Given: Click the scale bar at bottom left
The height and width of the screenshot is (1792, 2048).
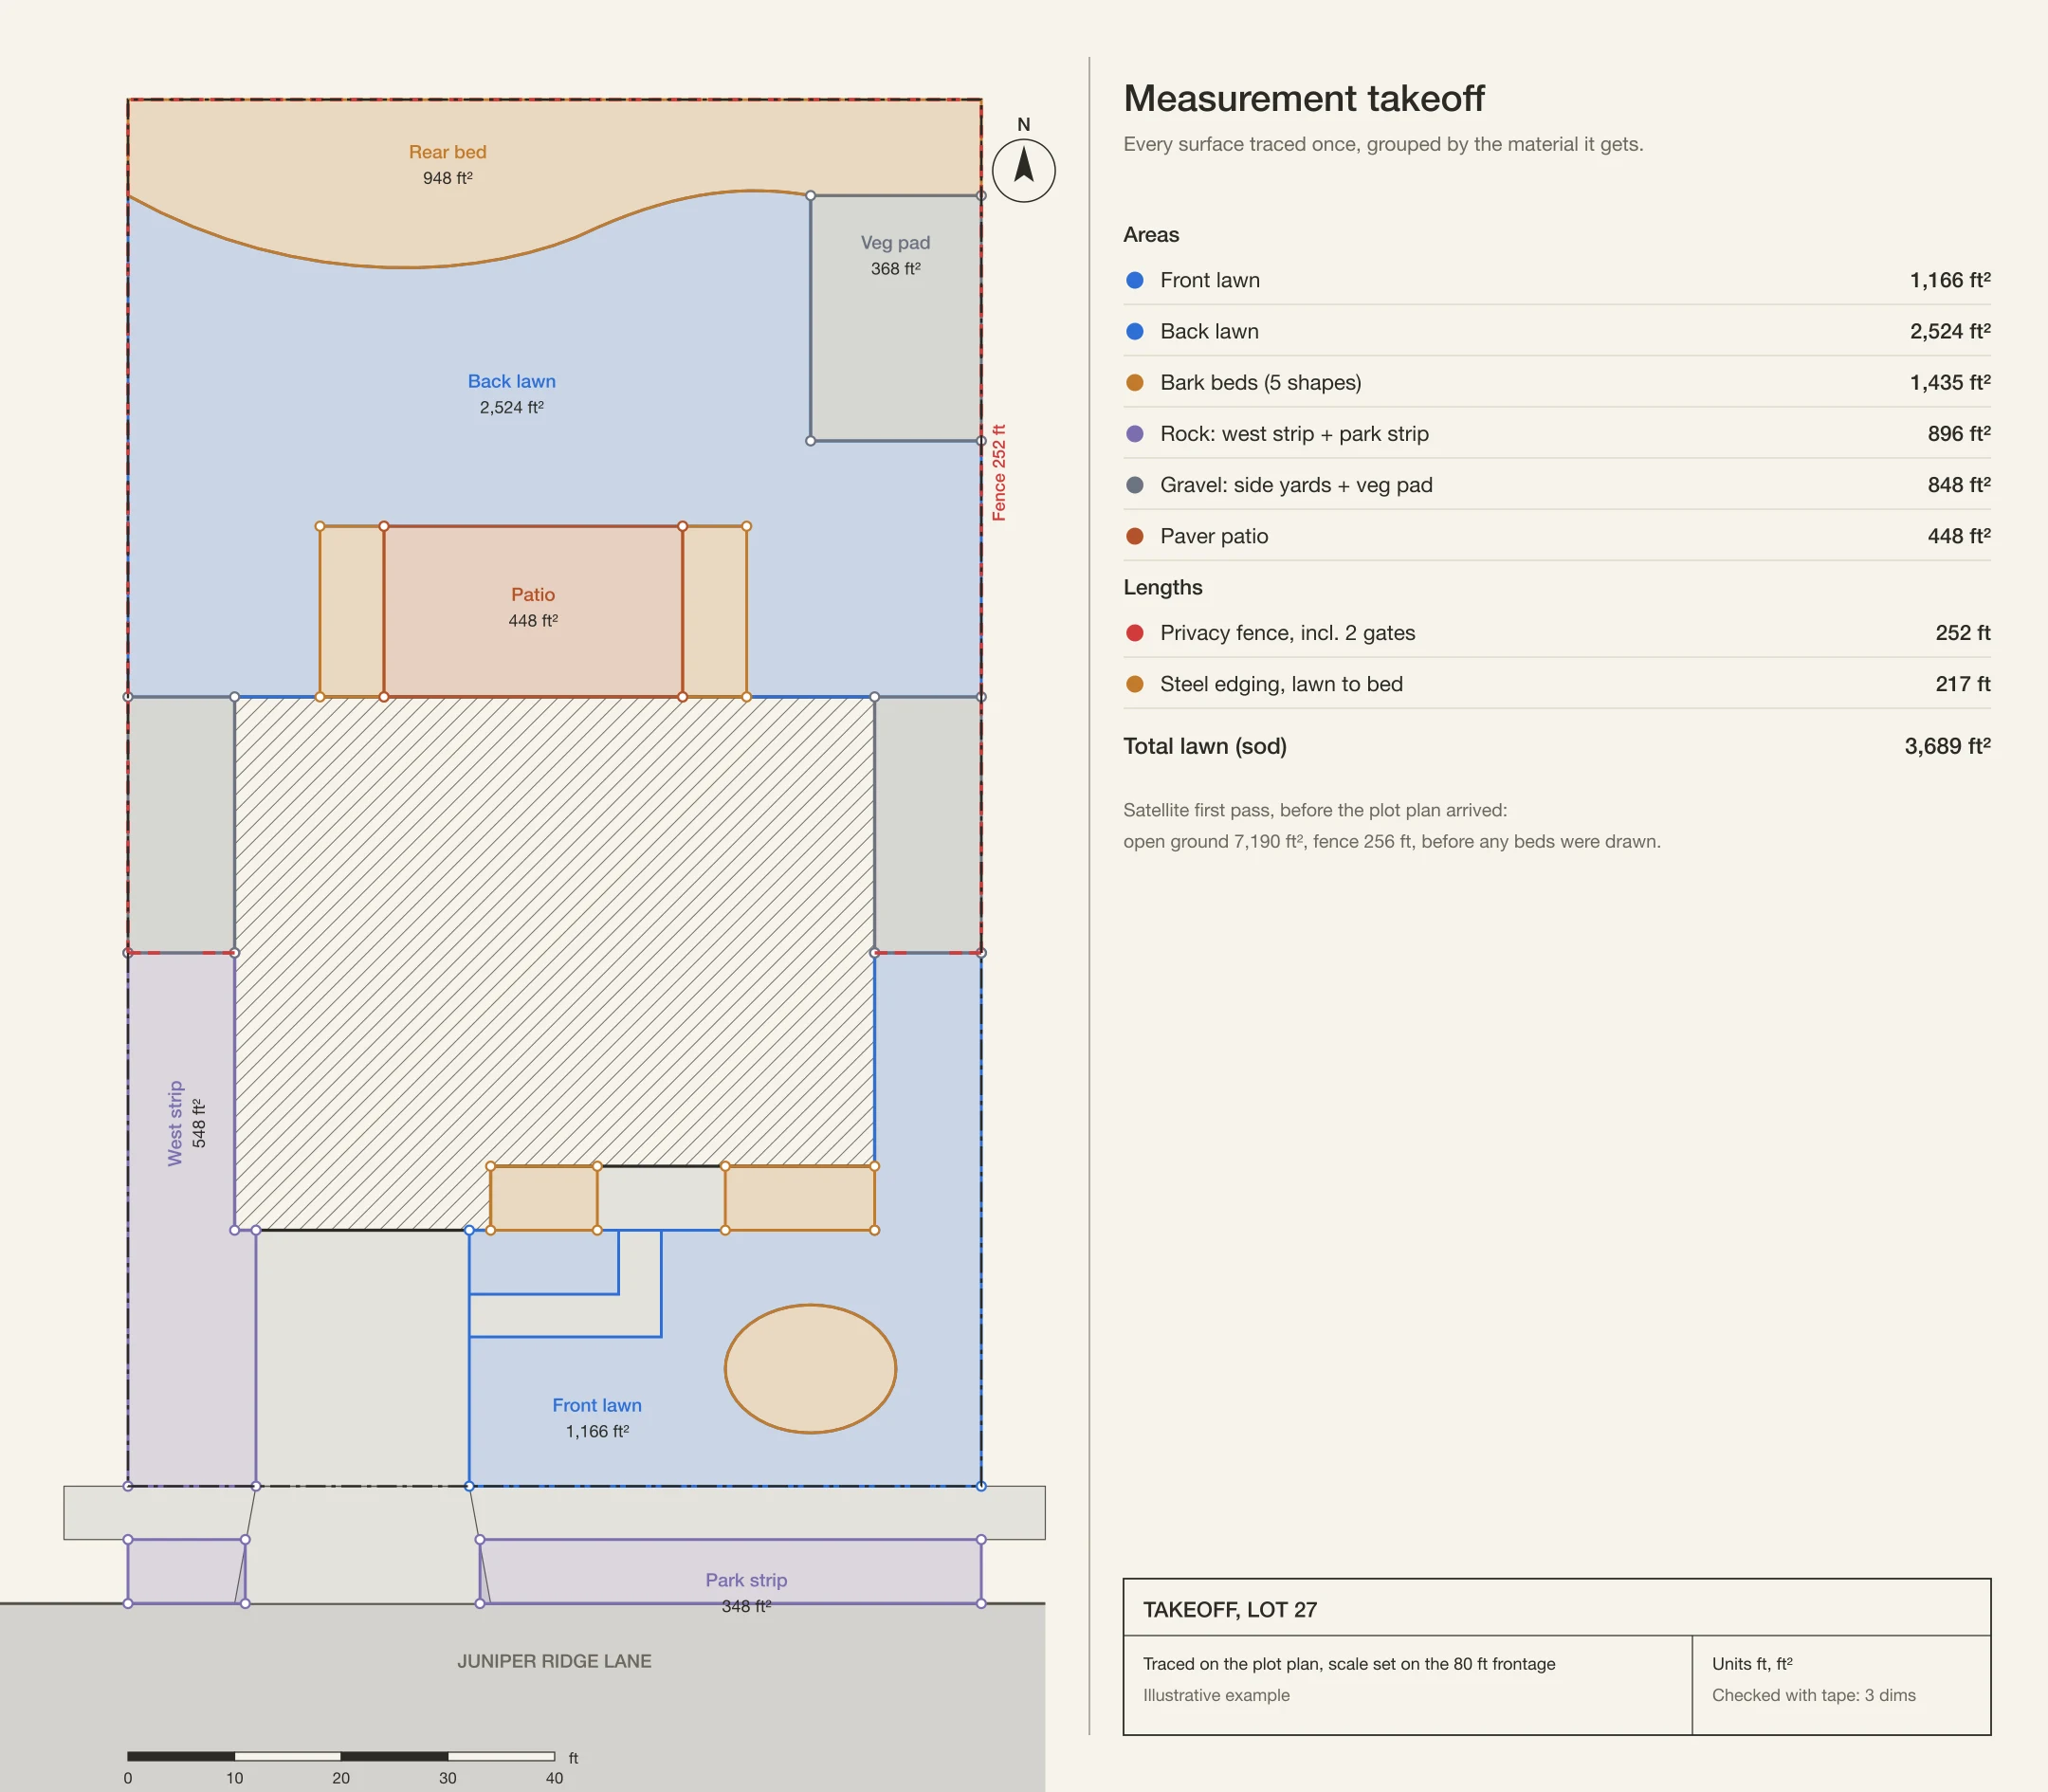Looking at the screenshot, I should (x=341, y=1756).
